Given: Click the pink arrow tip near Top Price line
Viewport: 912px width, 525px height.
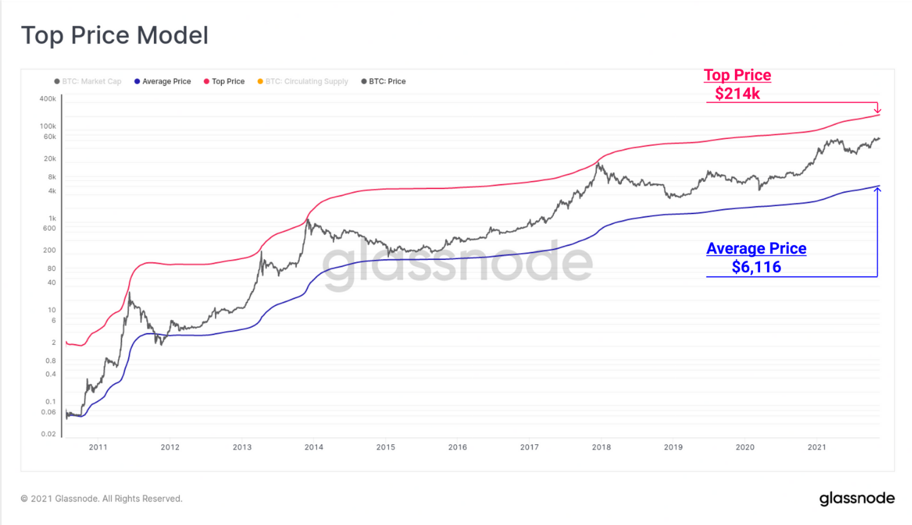Looking at the screenshot, I should coord(878,110).
